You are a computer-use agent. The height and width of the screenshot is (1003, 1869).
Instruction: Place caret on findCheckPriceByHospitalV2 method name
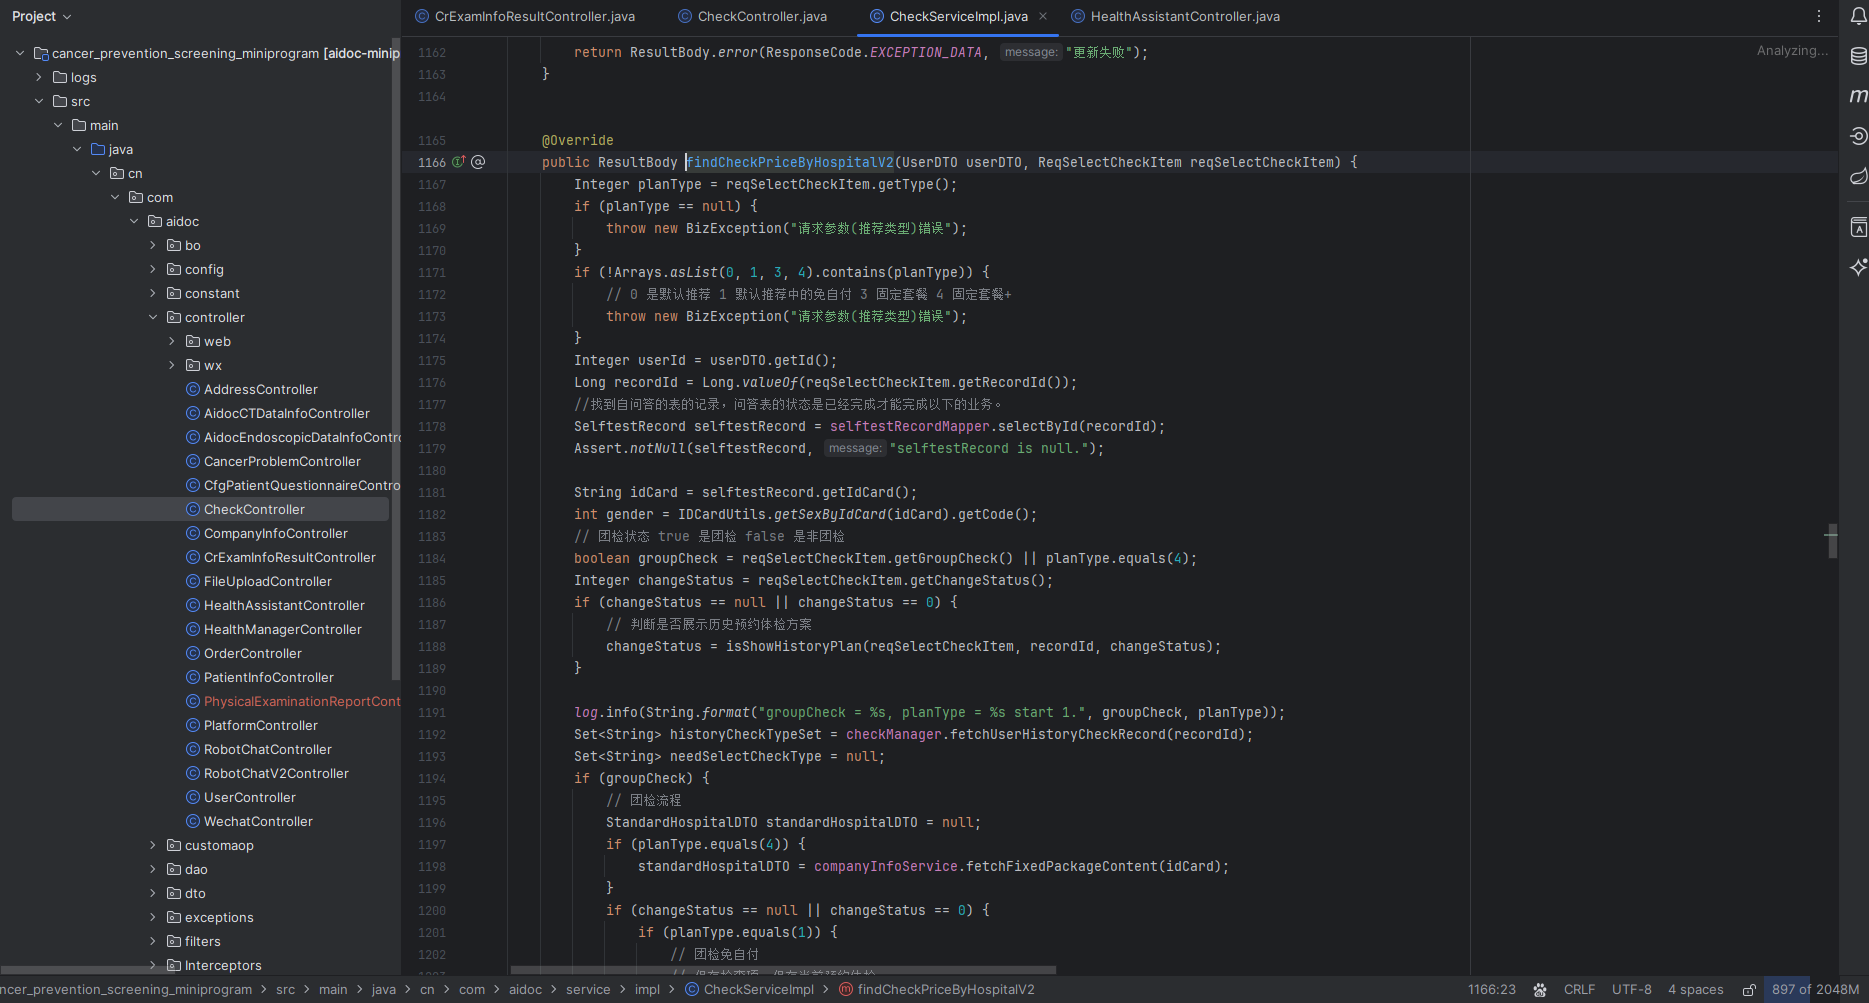pos(790,162)
